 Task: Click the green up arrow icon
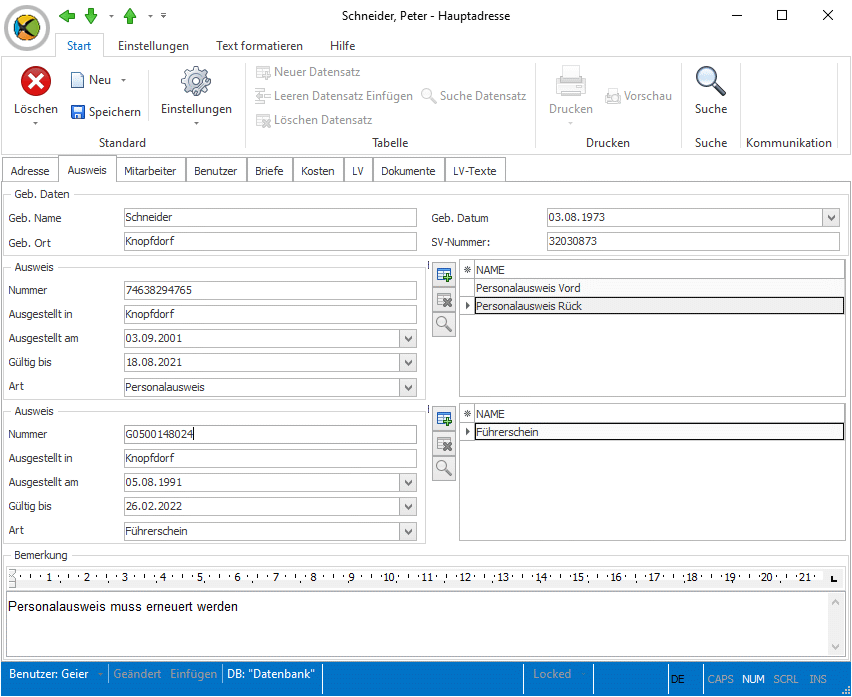pos(130,16)
